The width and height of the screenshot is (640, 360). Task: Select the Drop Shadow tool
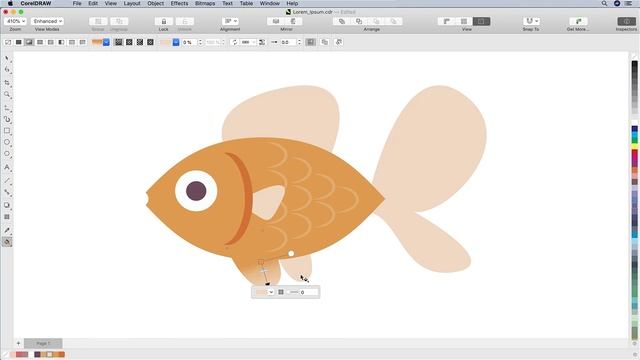click(x=7, y=205)
